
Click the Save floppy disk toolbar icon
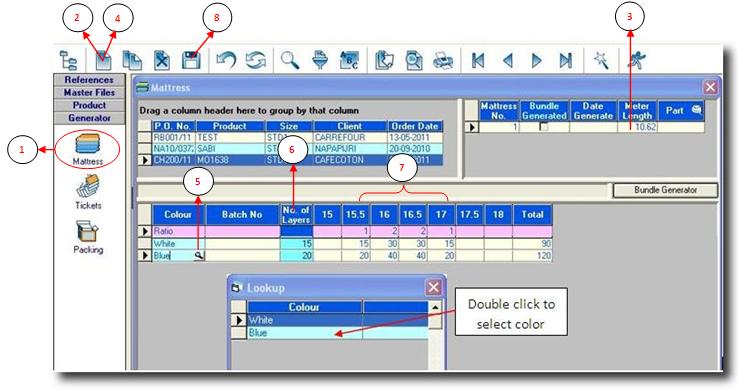pos(191,61)
